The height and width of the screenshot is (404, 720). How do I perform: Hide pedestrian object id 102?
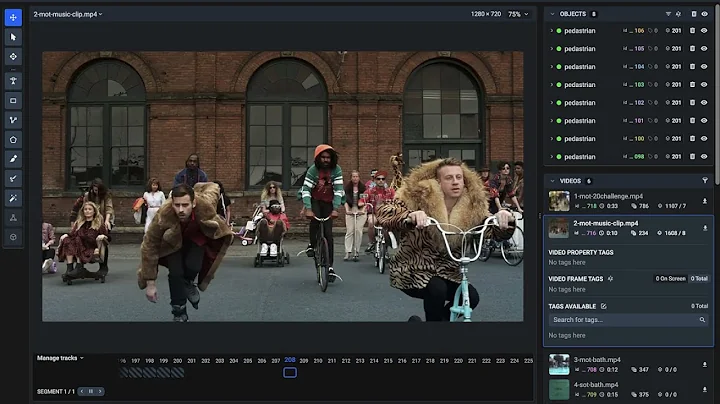pos(704,102)
